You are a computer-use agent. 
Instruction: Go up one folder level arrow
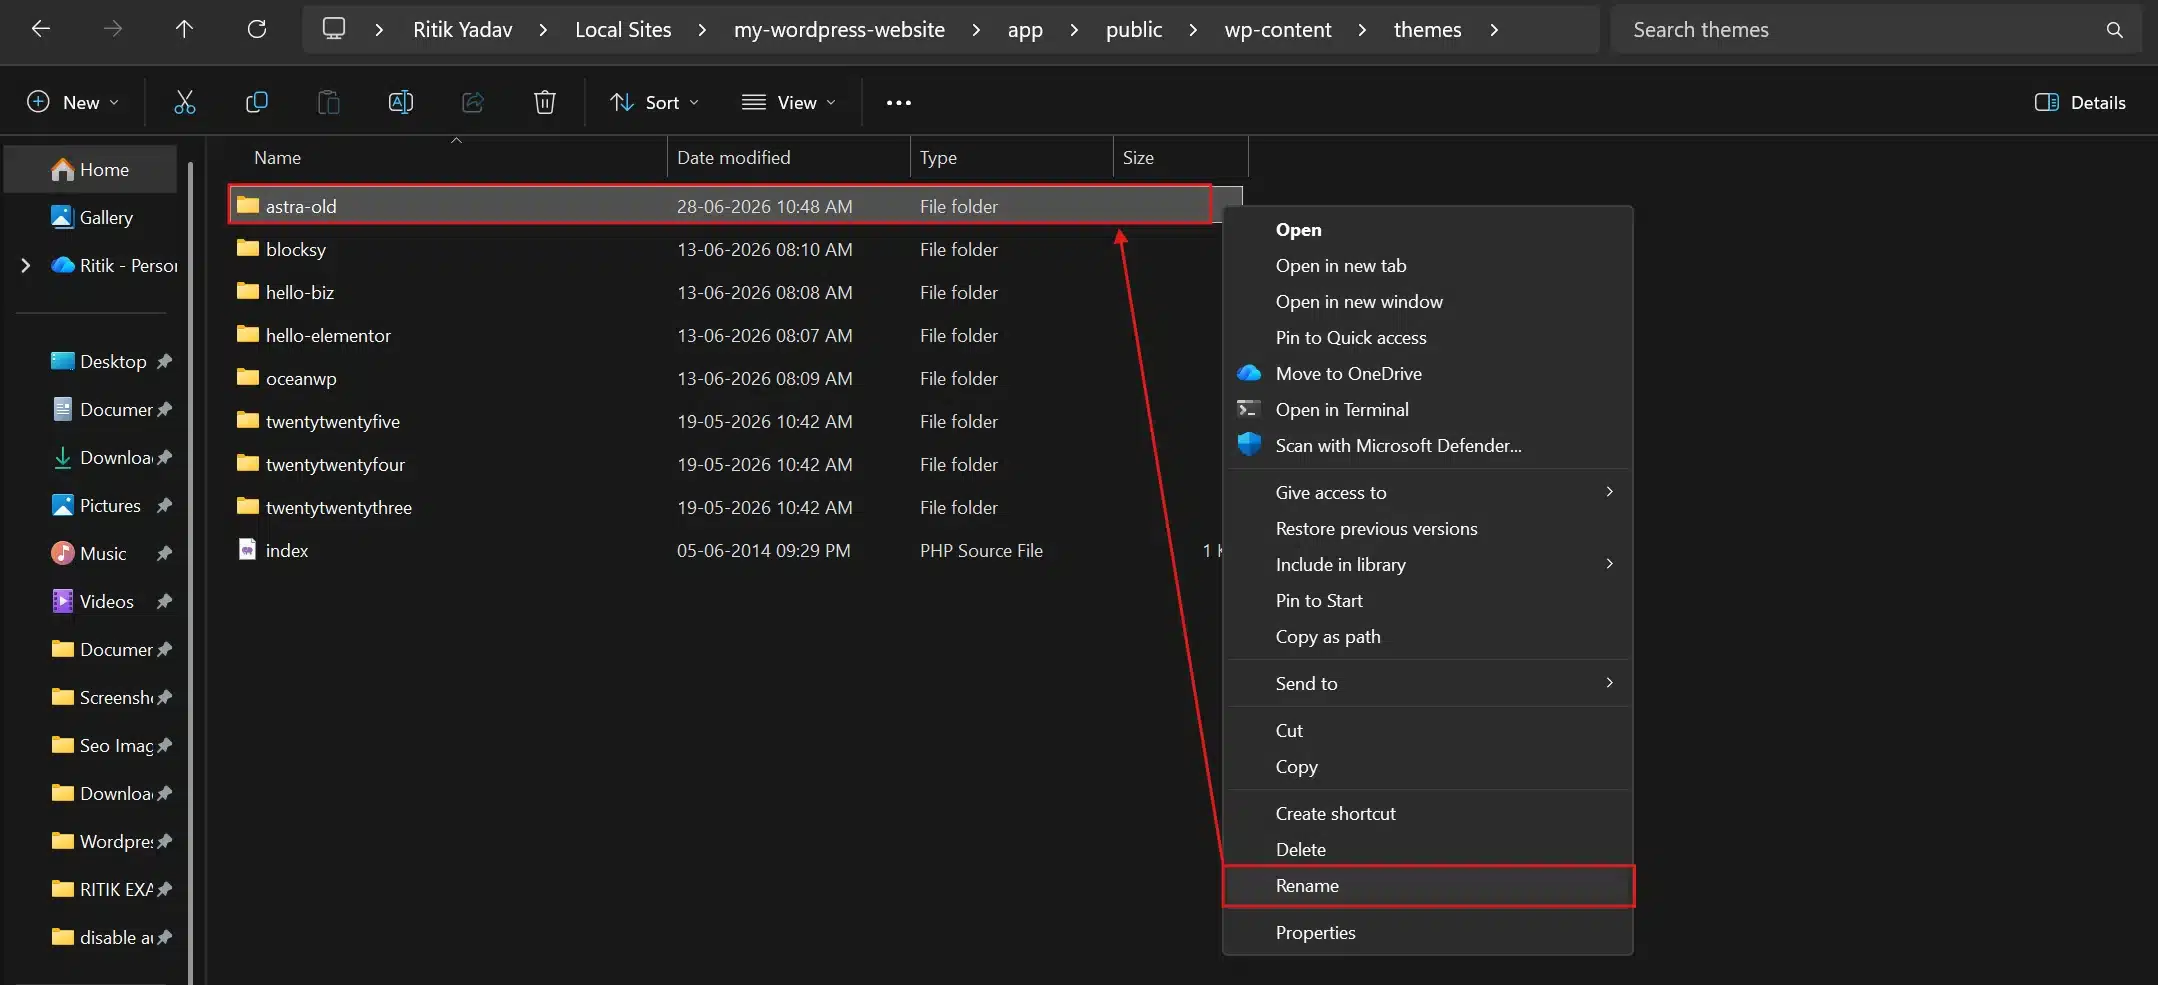[184, 29]
